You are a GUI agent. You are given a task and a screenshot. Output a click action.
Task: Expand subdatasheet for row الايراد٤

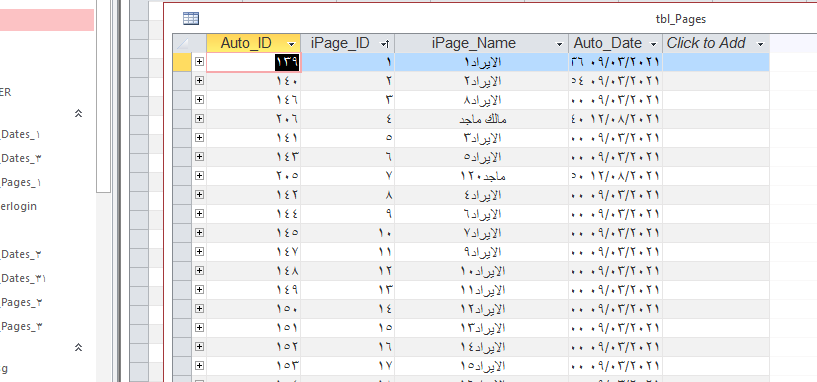(x=199, y=195)
